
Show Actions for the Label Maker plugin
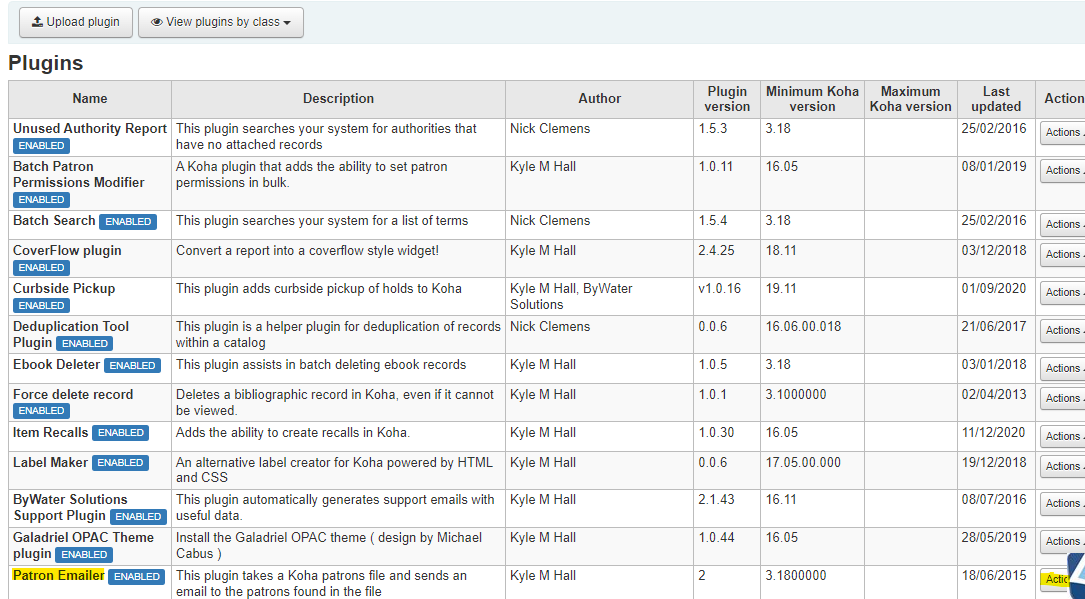point(1063,466)
